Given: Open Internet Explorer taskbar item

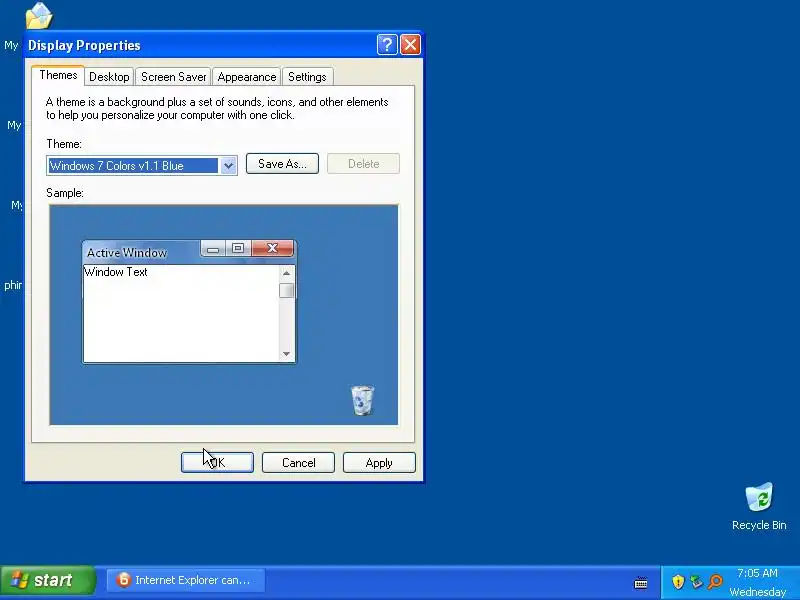Looking at the screenshot, I should click(186, 580).
